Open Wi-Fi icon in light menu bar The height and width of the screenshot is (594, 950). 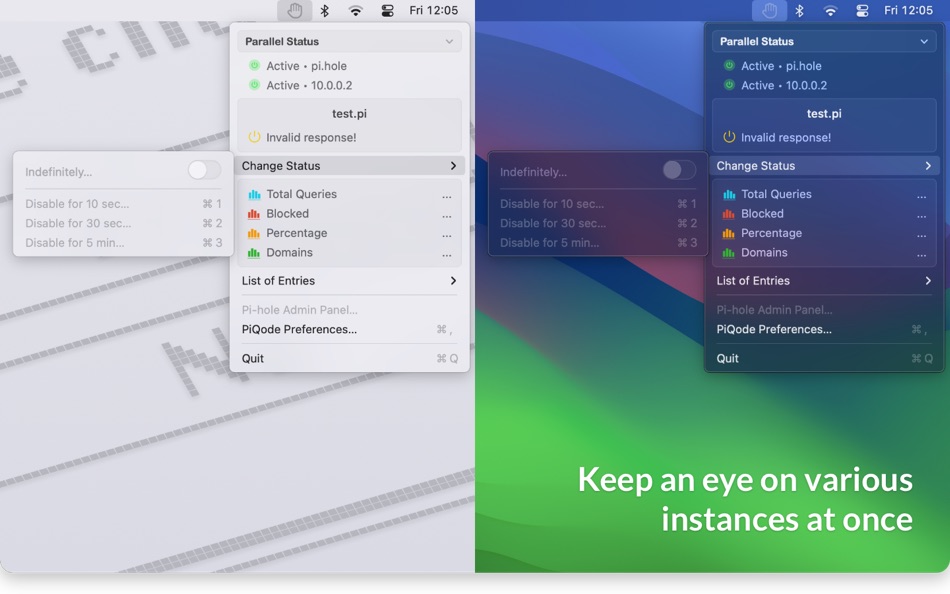[356, 10]
